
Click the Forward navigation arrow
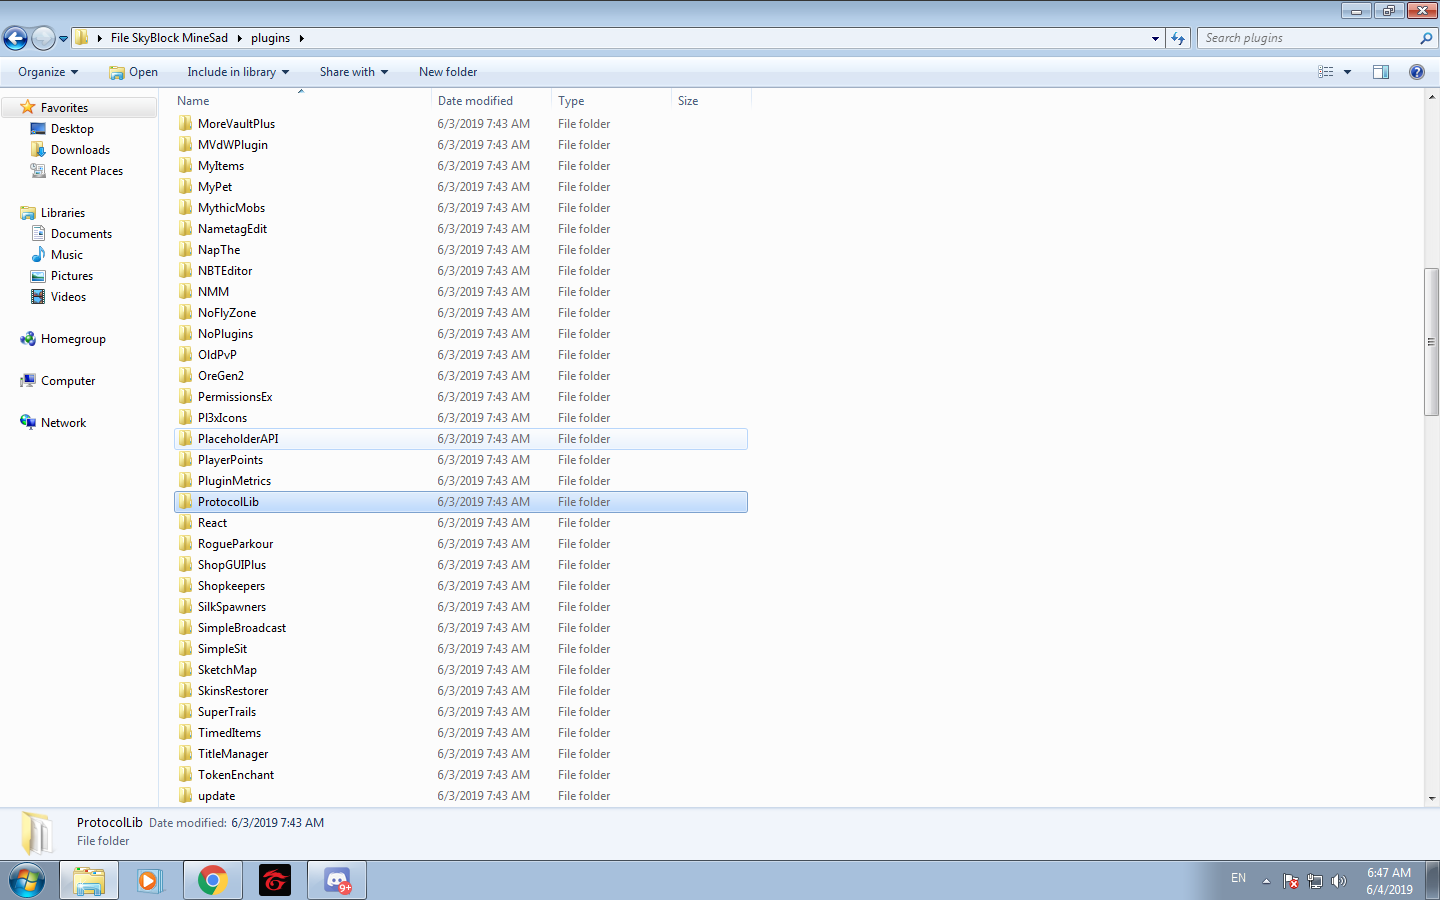pyautogui.click(x=43, y=38)
